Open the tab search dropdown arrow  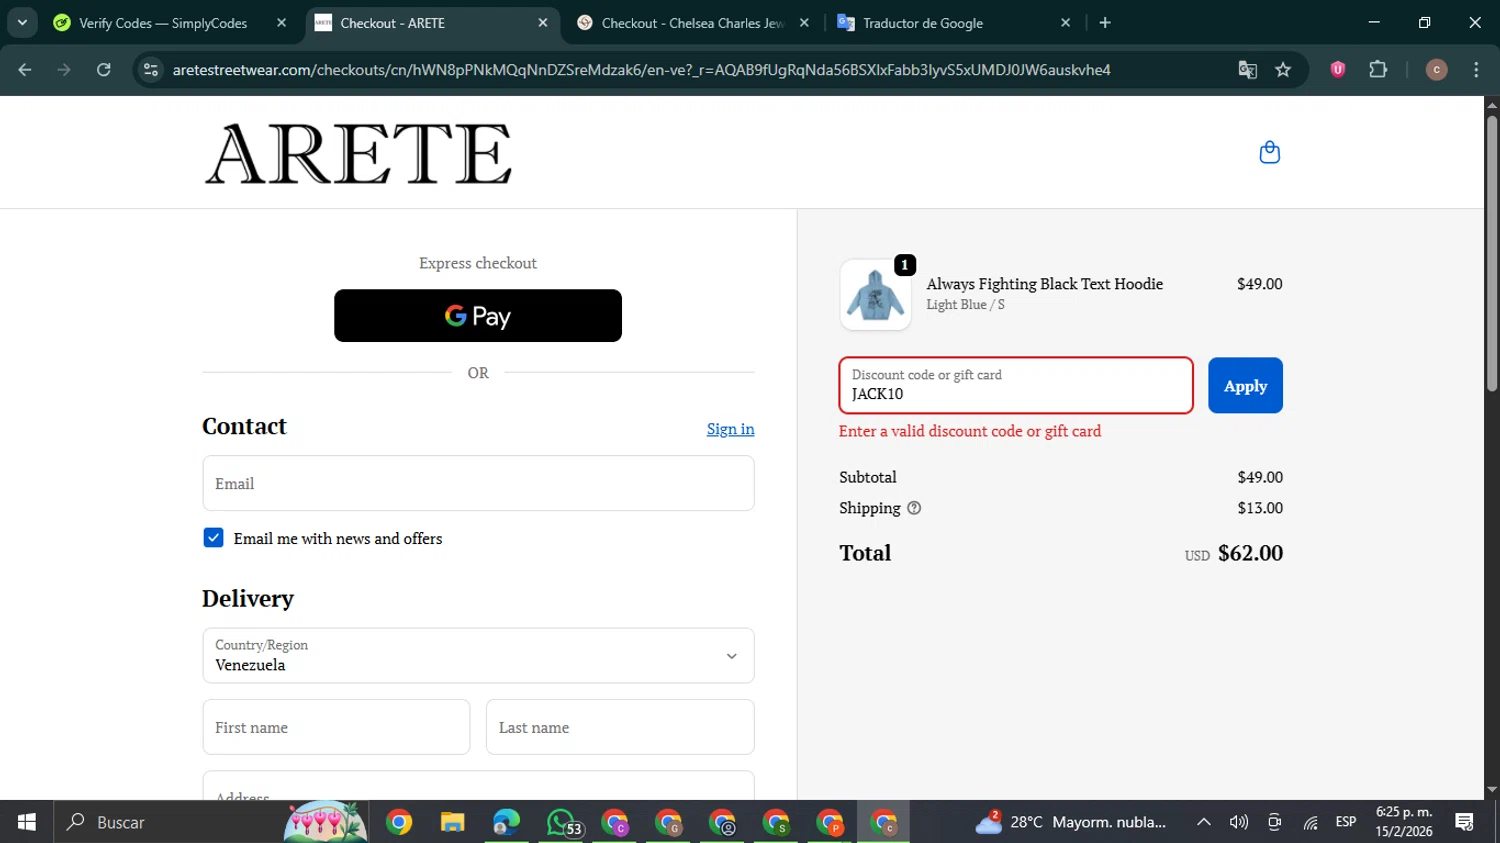pos(22,22)
